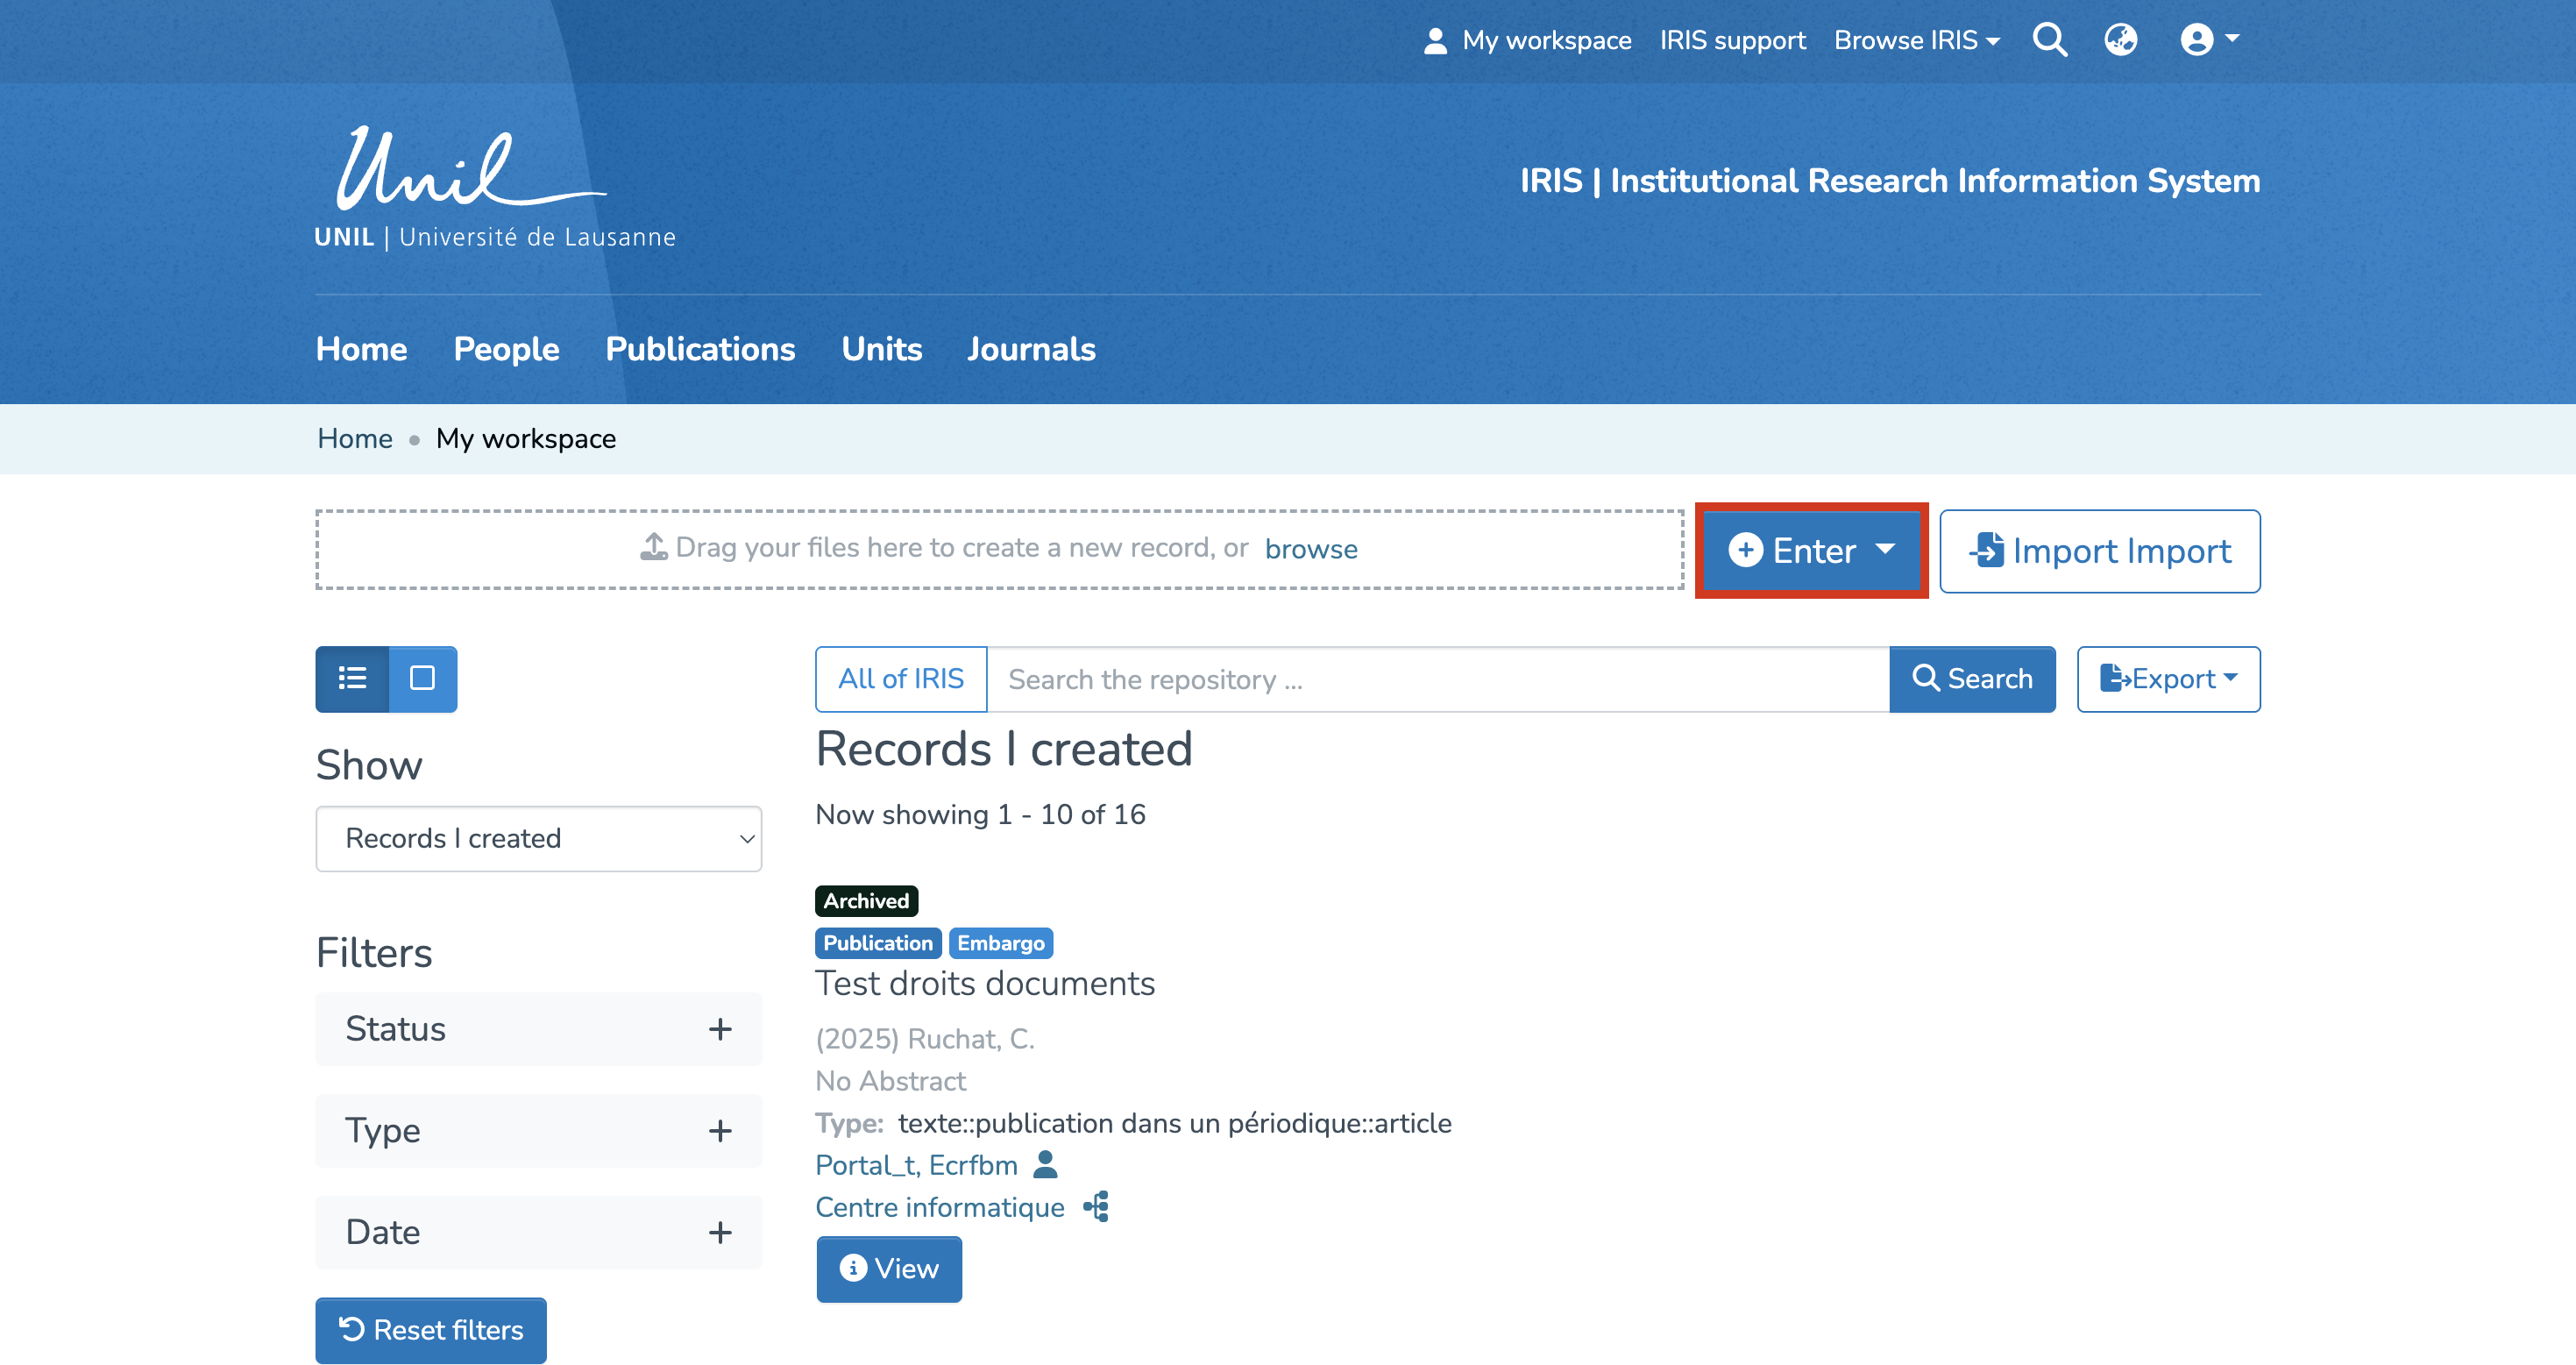Switch to list view toggle
This screenshot has height=1365, width=2576.
(x=352, y=678)
